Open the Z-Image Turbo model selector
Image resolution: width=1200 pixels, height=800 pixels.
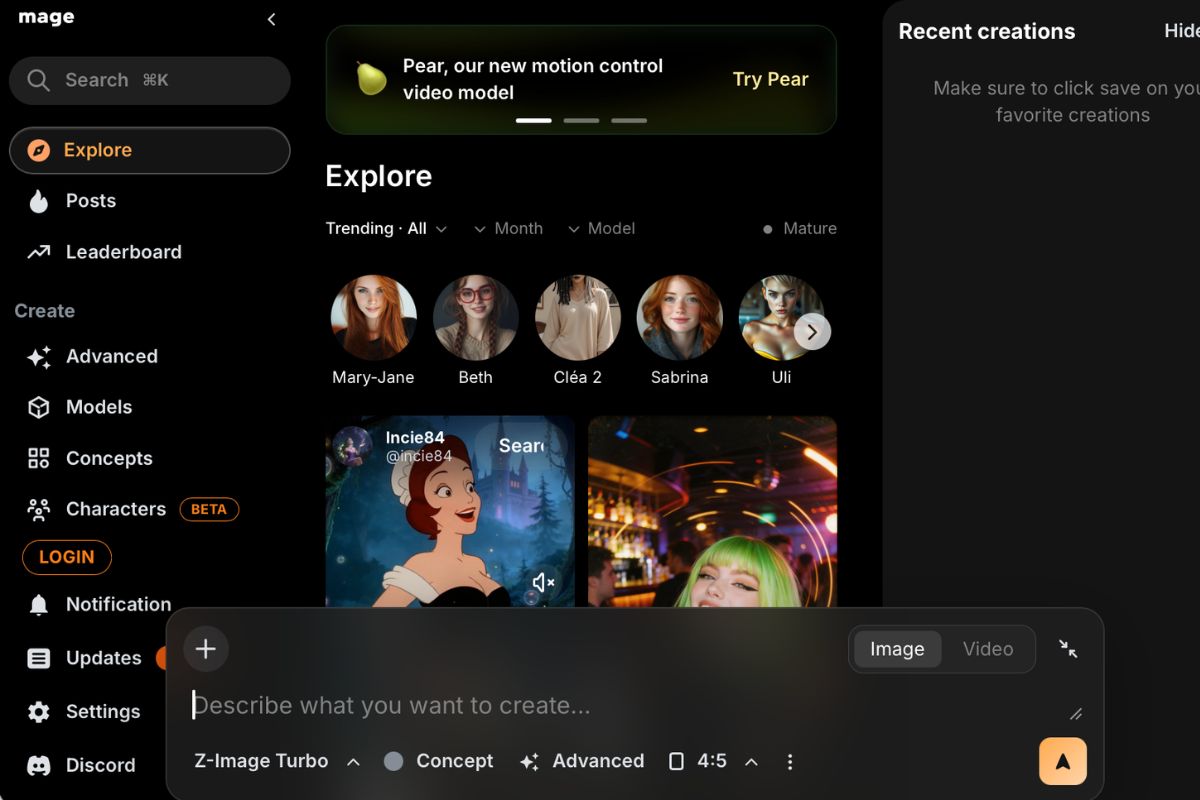click(276, 762)
